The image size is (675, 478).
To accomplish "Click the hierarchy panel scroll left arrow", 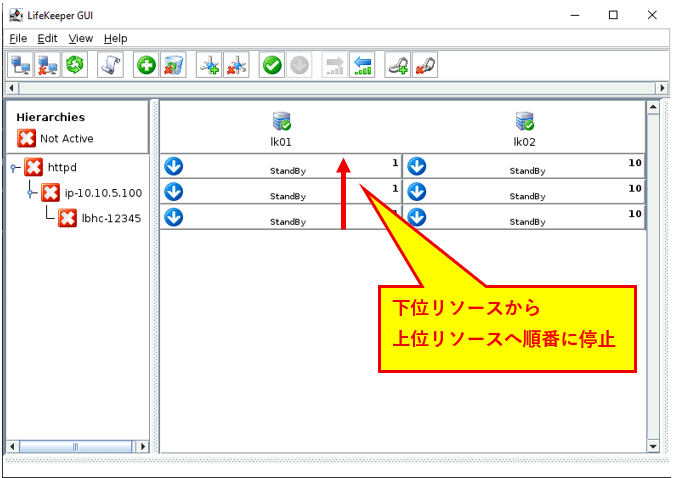I will (12, 446).
